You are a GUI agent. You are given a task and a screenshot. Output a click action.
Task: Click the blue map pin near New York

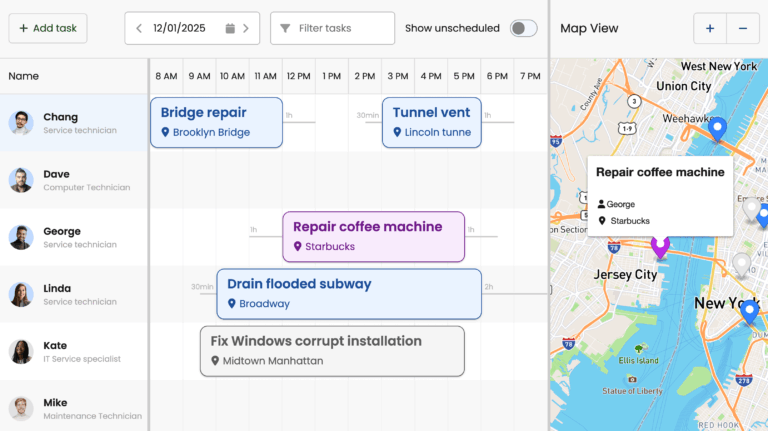pos(749,312)
